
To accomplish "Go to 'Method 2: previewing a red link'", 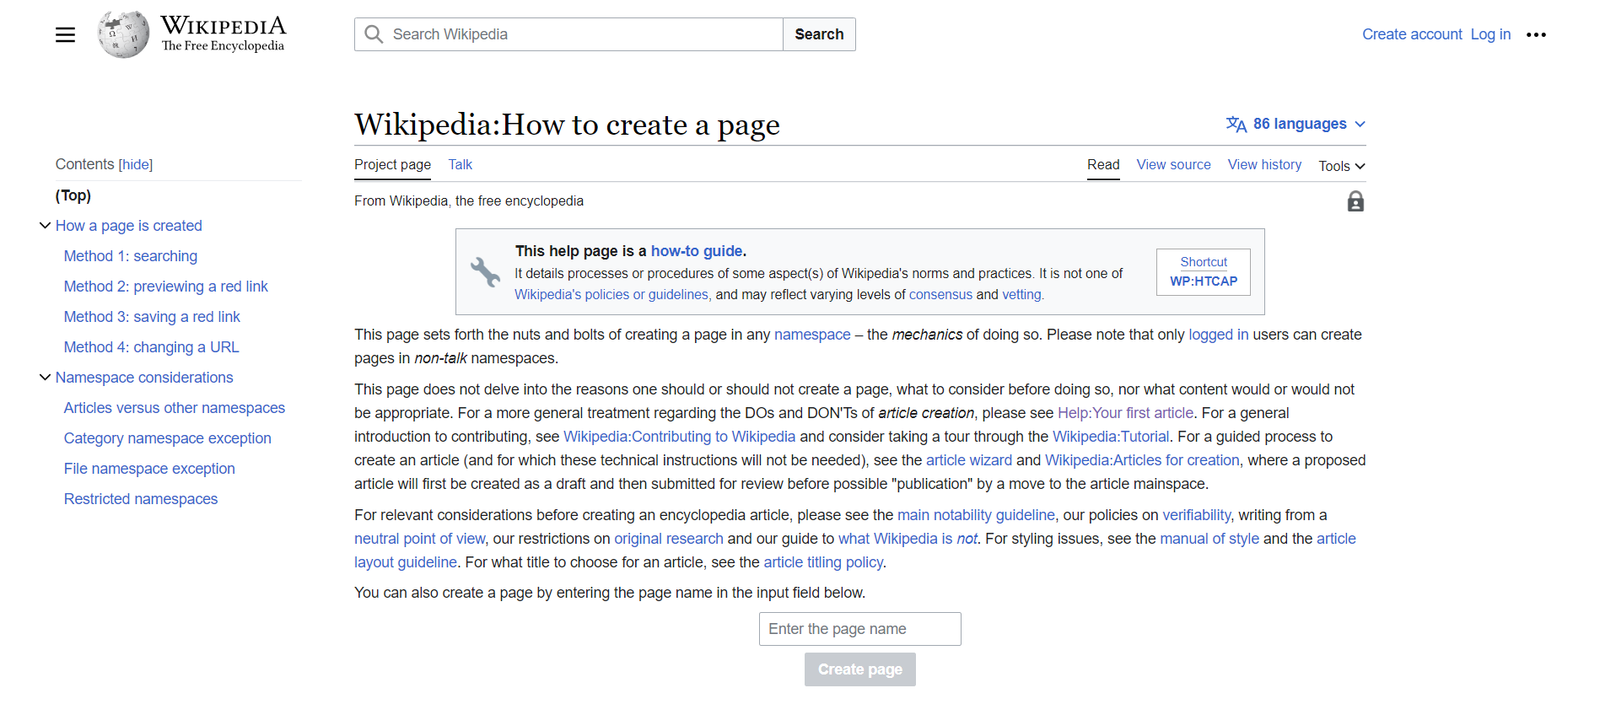I will click(166, 286).
